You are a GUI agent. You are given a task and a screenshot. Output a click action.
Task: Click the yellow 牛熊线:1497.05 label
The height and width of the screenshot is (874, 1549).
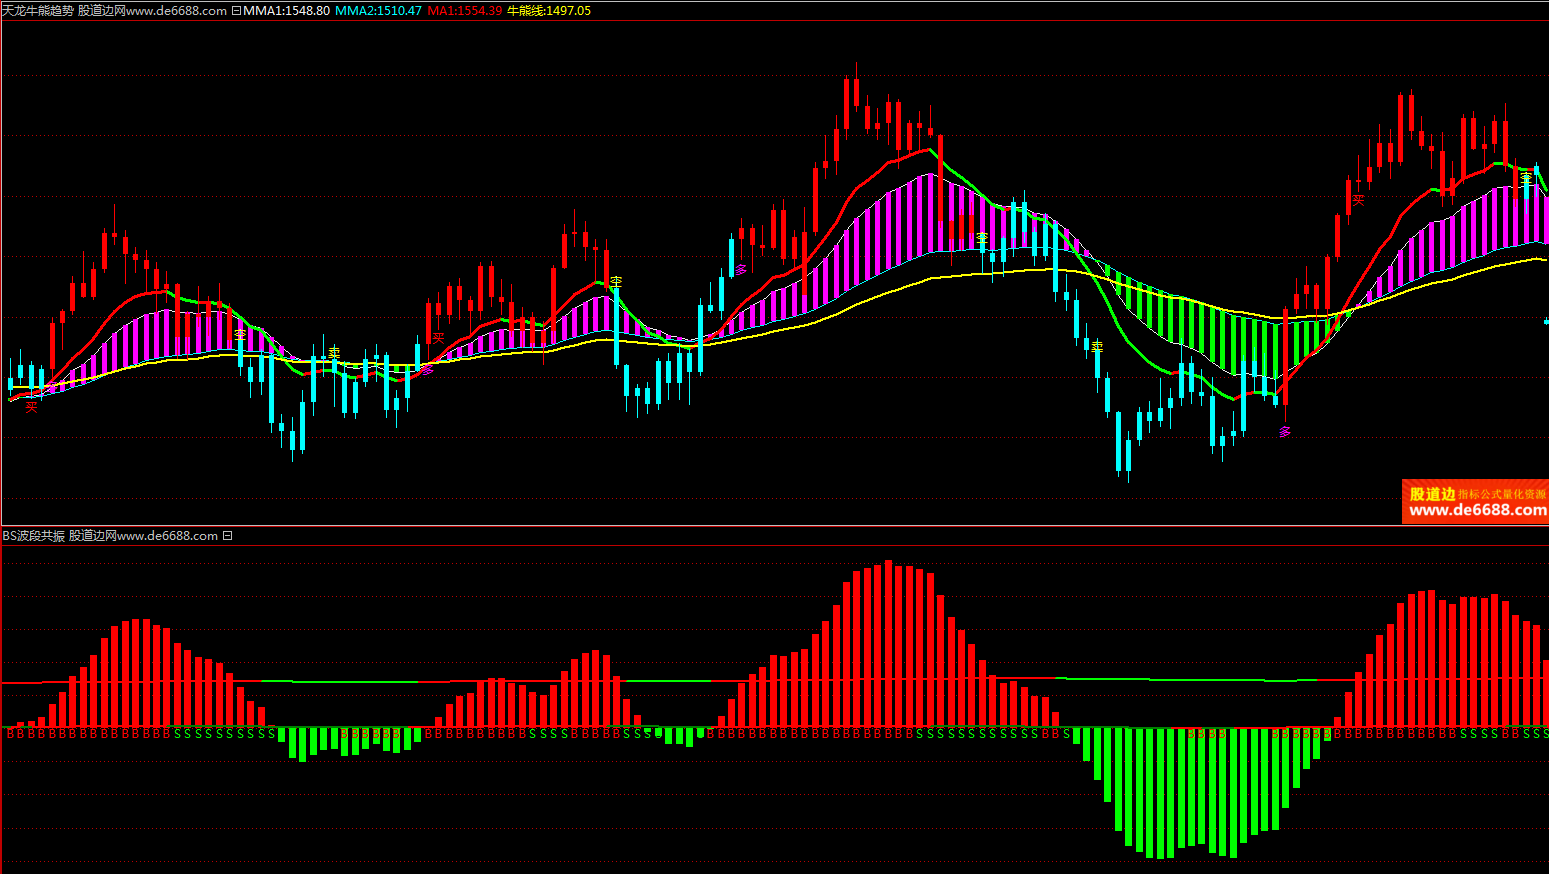[548, 11]
